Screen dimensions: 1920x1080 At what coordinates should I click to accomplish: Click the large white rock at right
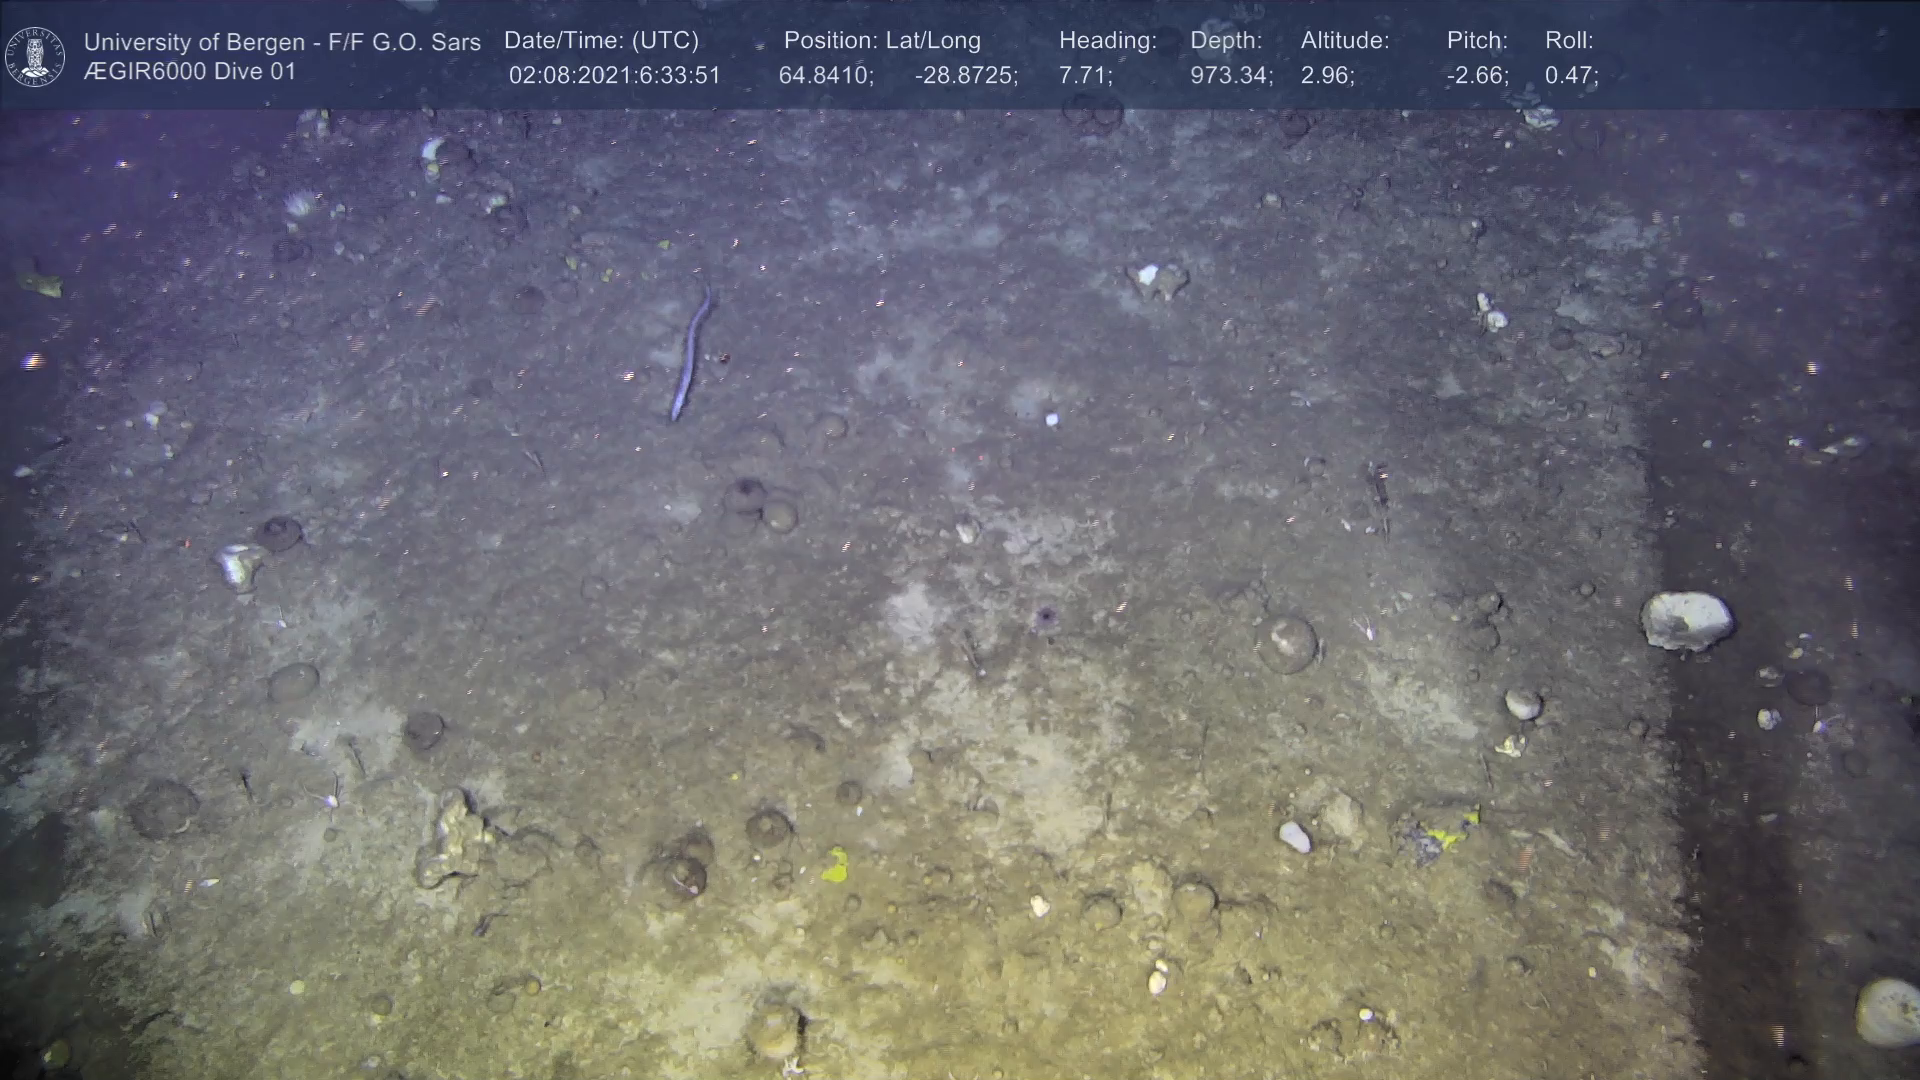tap(1687, 620)
